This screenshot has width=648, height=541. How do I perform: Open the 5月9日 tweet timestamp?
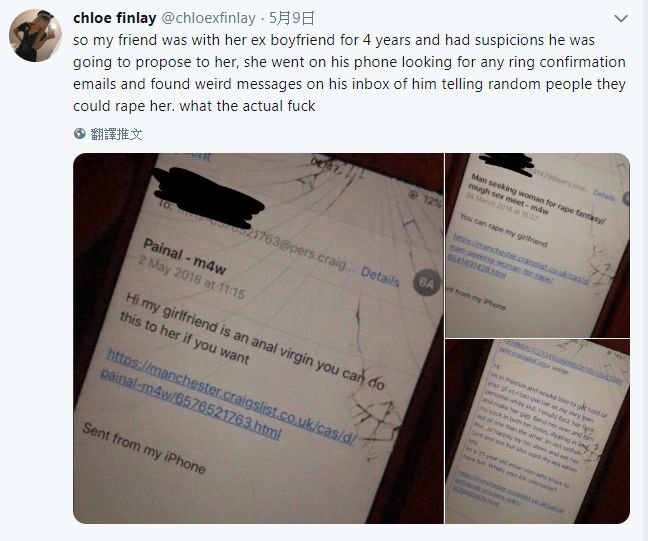click(294, 18)
